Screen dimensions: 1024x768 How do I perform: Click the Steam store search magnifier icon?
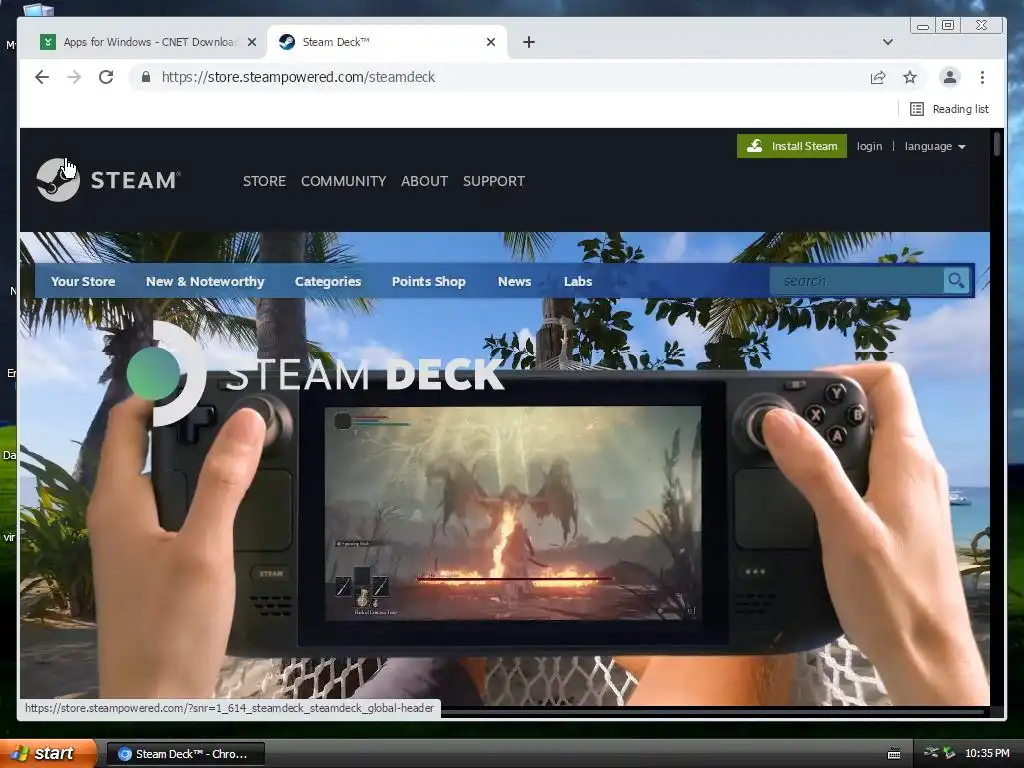(x=956, y=281)
